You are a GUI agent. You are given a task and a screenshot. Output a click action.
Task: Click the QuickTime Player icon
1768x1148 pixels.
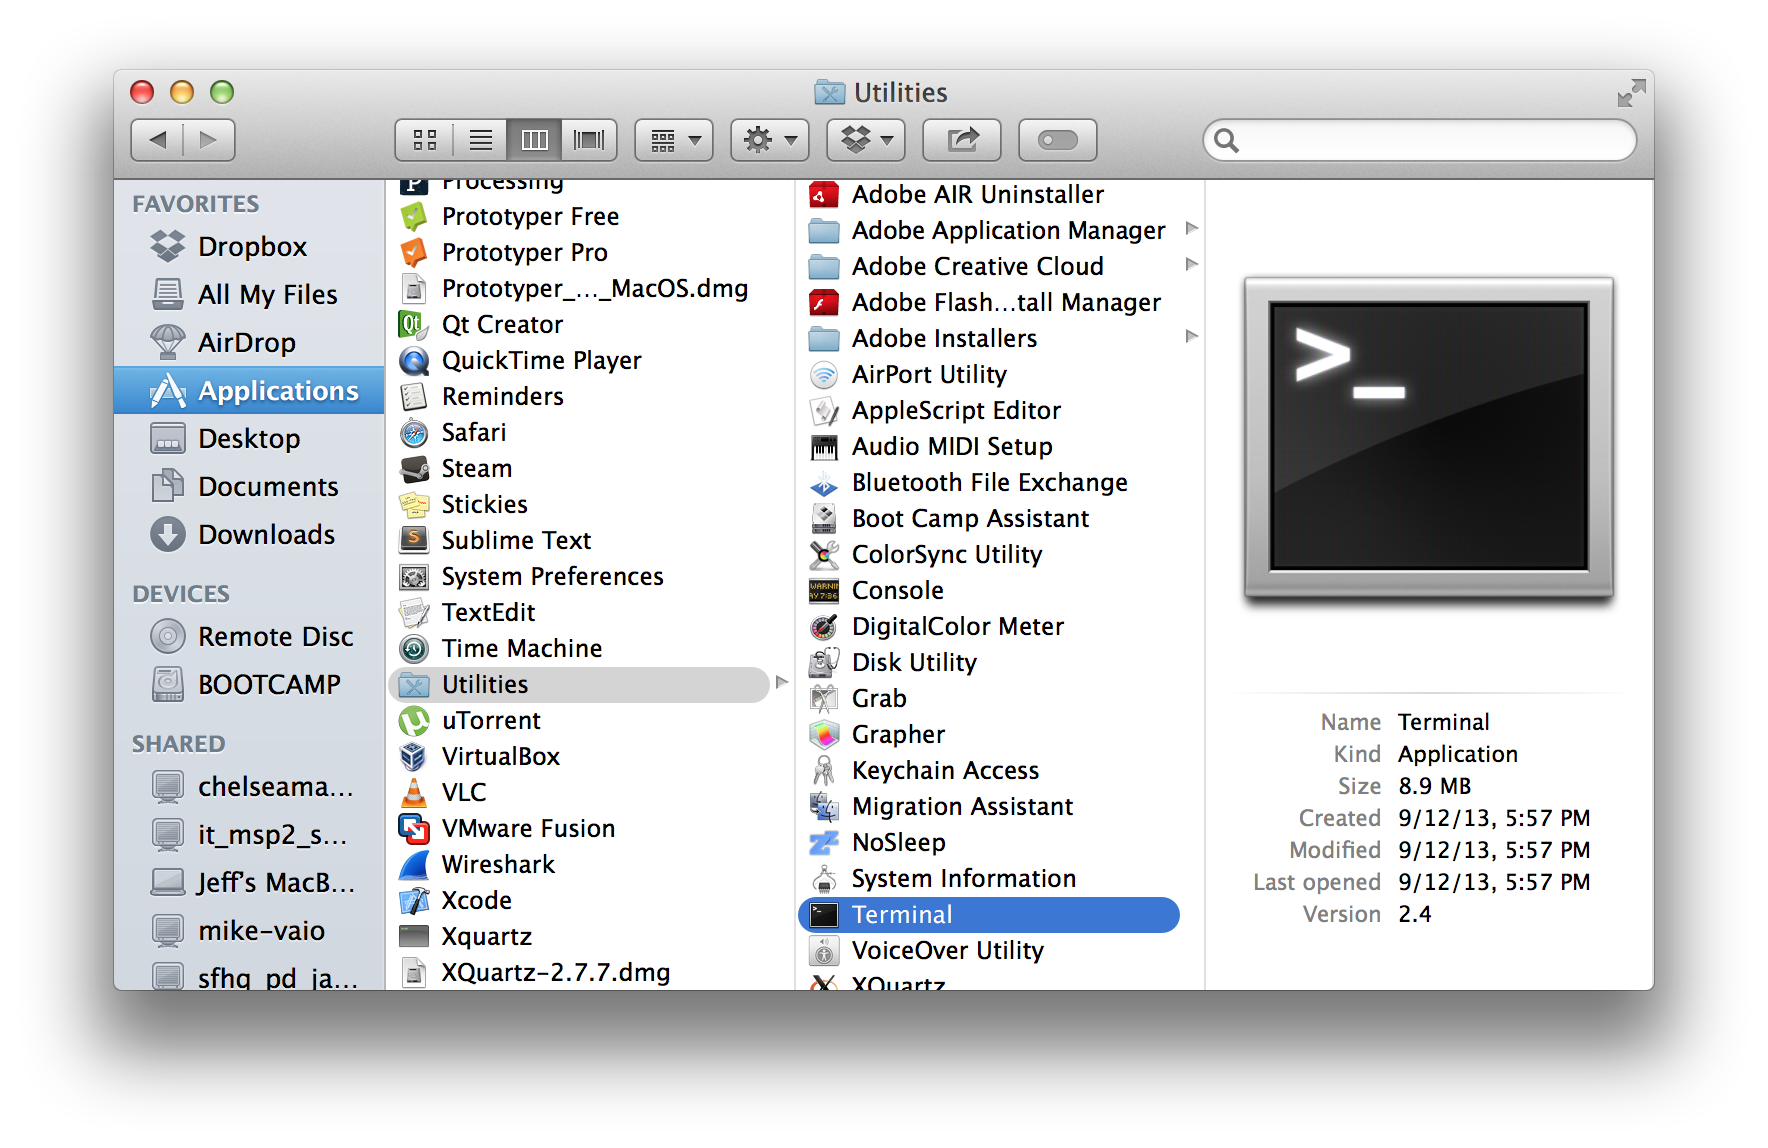(414, 360)
